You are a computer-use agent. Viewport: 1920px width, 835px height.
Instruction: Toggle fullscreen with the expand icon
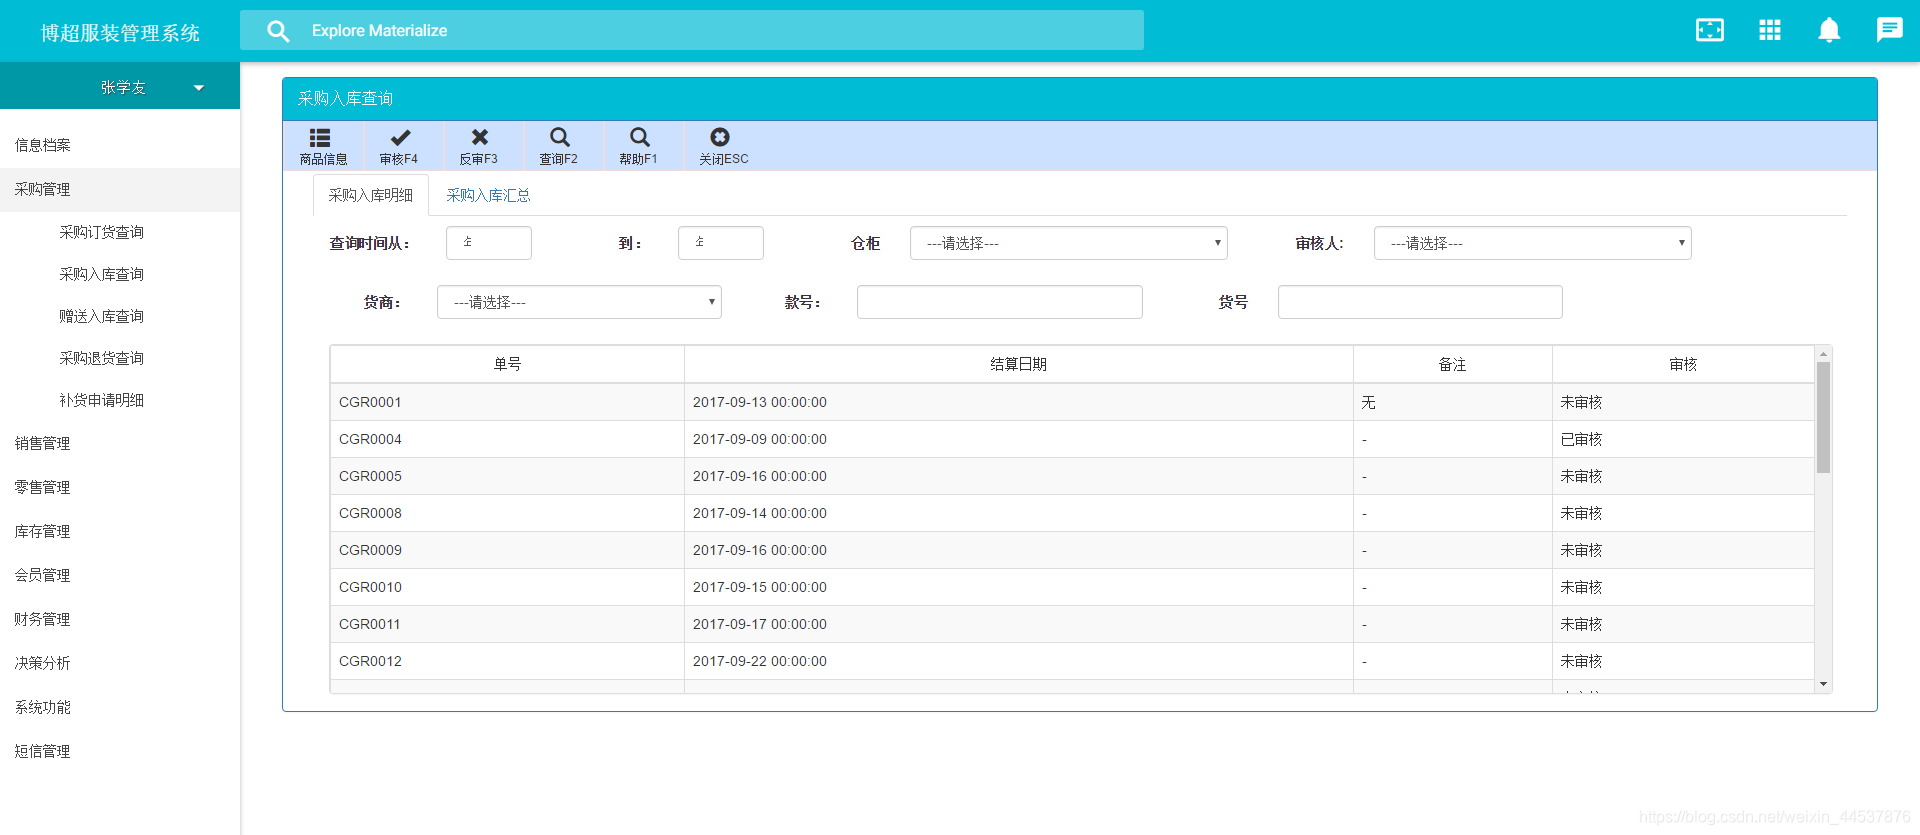[1710, 30]
